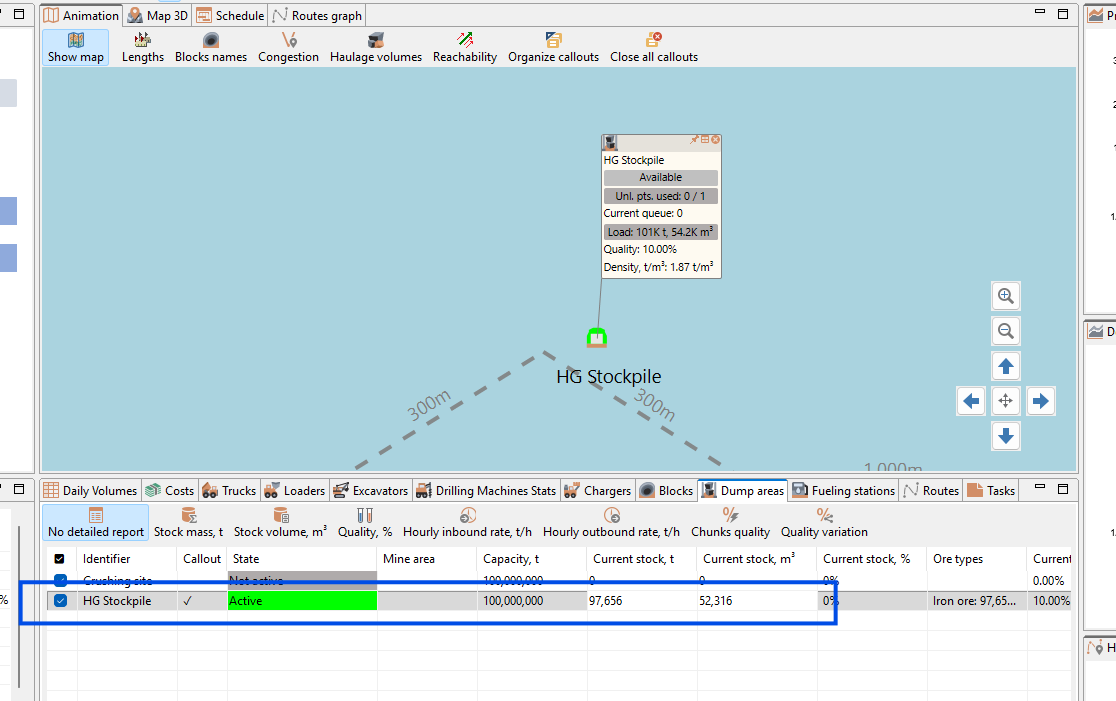Pan the map right
Screen dimensions: 1116x701
(1041, 401)
